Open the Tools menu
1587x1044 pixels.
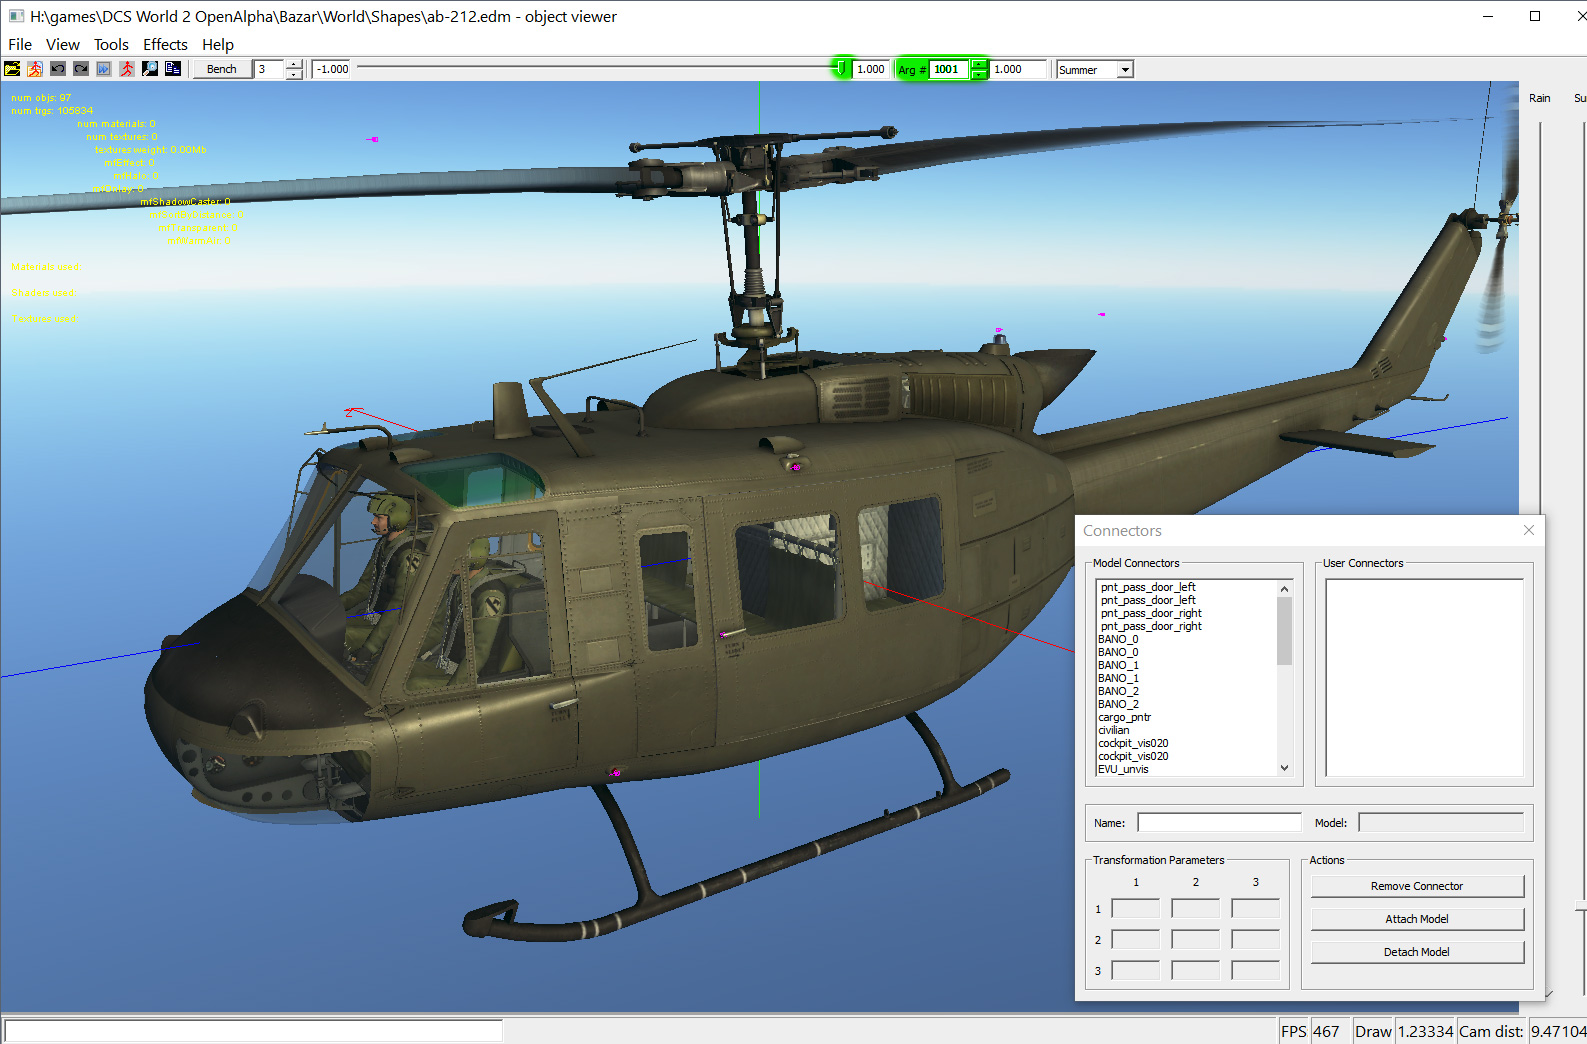pyautogui.click(x=111, y=45)
